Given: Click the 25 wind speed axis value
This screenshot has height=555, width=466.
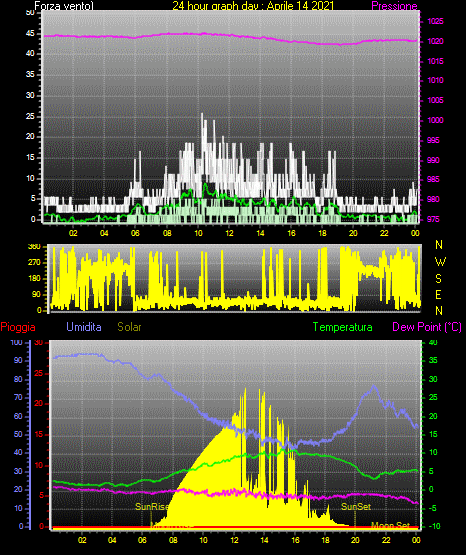Looking at the screenshot, I should coord(30,116).
